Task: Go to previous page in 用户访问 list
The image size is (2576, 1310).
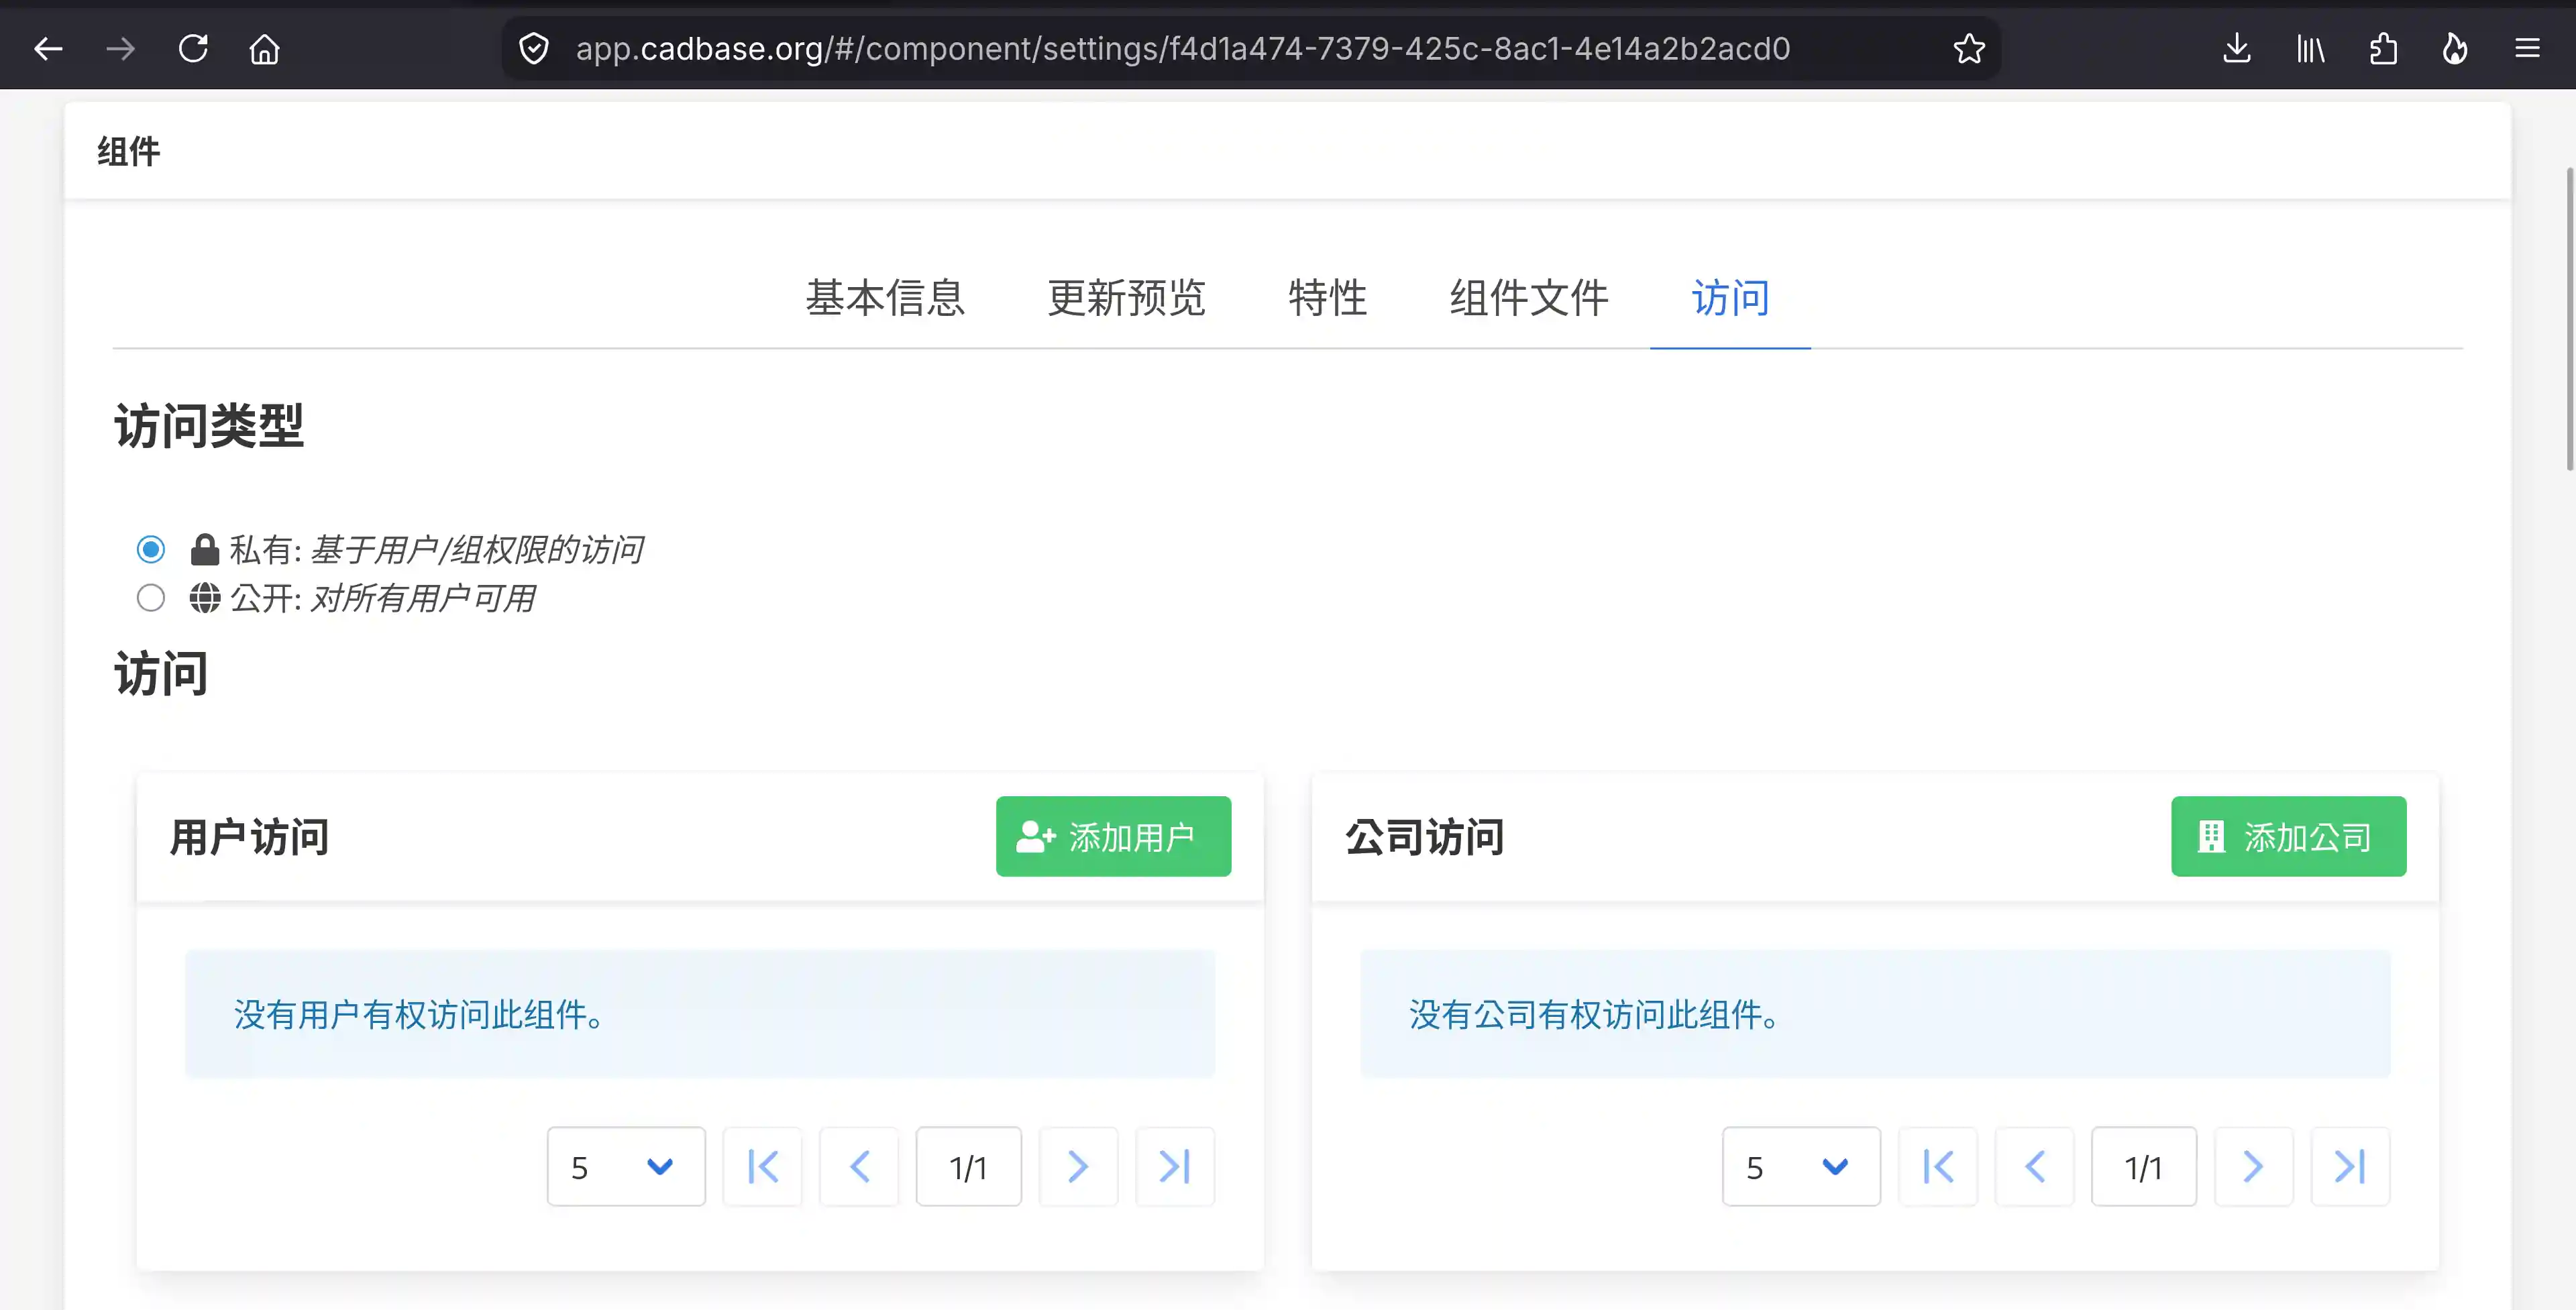Action: pos(859,1166)
